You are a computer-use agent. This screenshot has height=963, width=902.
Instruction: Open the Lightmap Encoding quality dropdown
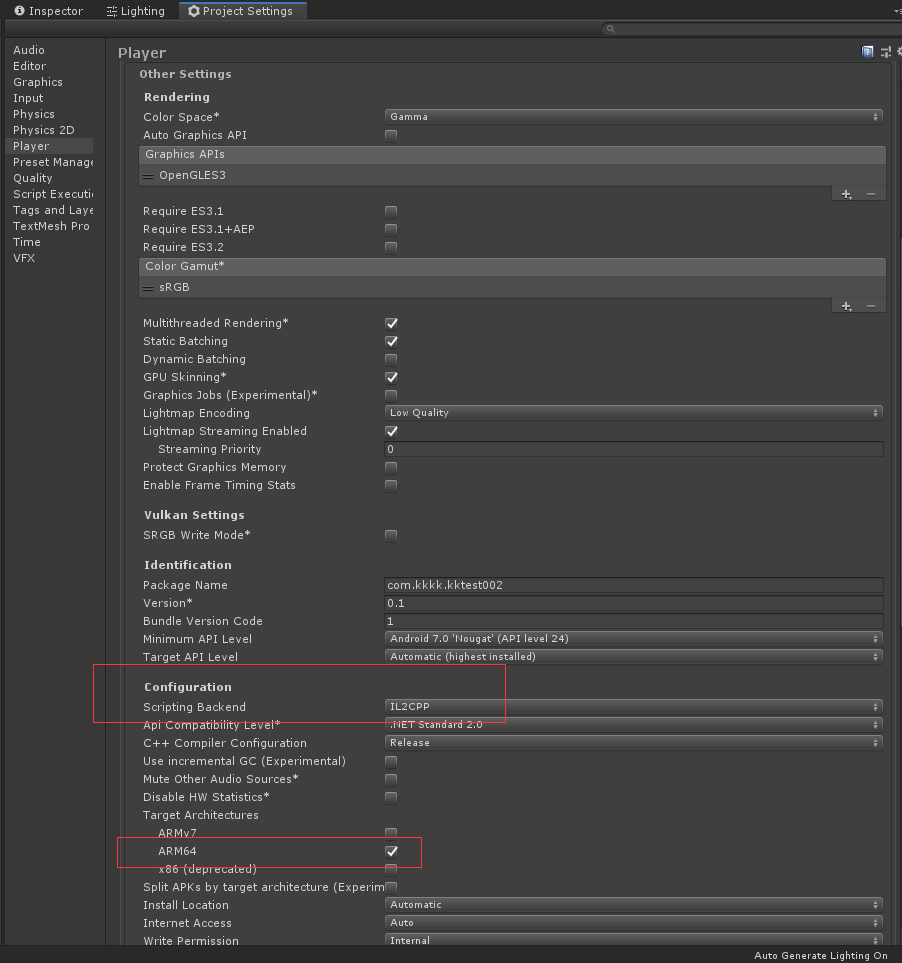coord(633,412)
